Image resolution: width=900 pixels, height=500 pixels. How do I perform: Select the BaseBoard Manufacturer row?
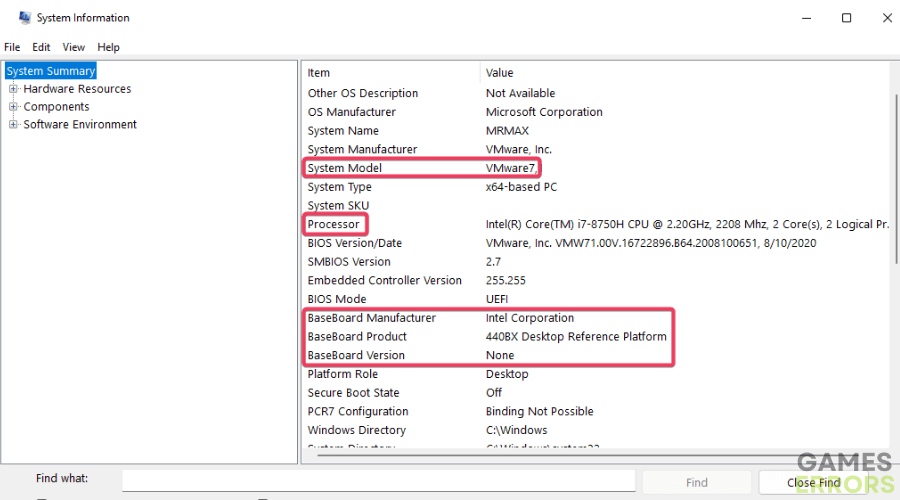pos(597,318)
